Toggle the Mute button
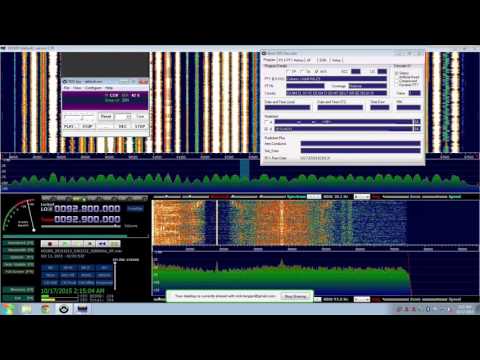 click(x=51, y=275)
